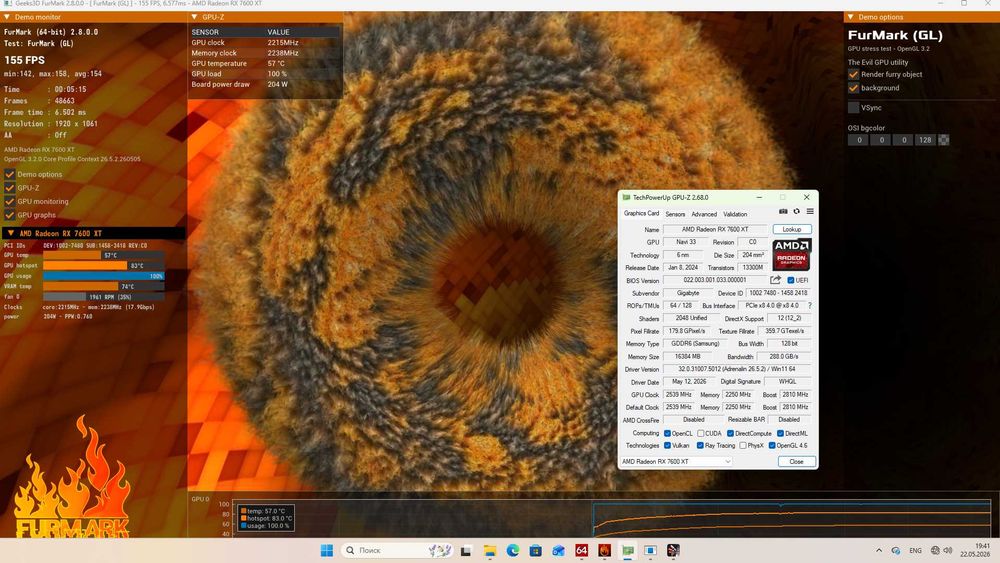This screenshot has width=1000, height=563.
Task: Click the GDDR6 (Samsung) memory type field
Action: click(695, 343)
